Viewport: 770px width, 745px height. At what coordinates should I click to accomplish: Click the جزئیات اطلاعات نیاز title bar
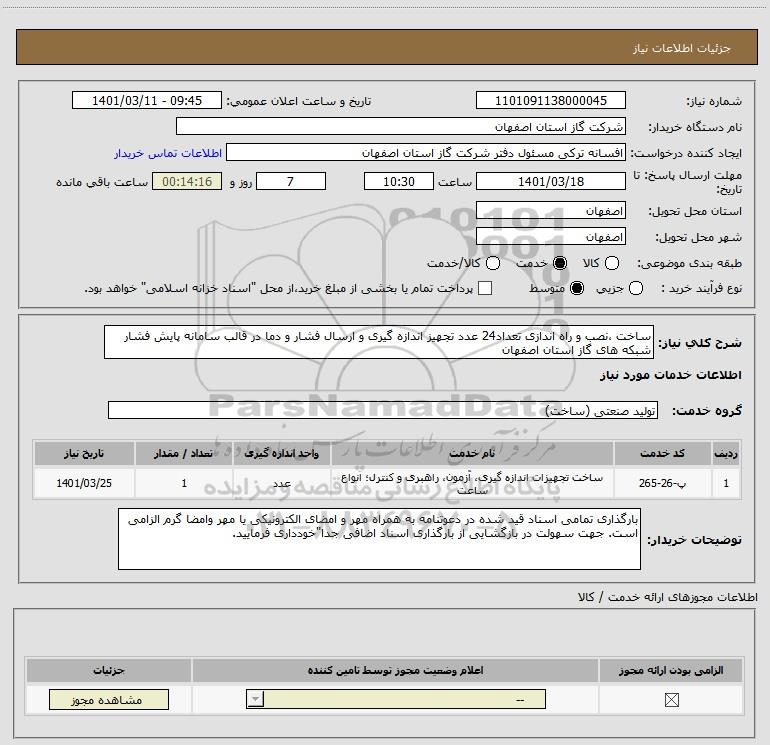387,48
